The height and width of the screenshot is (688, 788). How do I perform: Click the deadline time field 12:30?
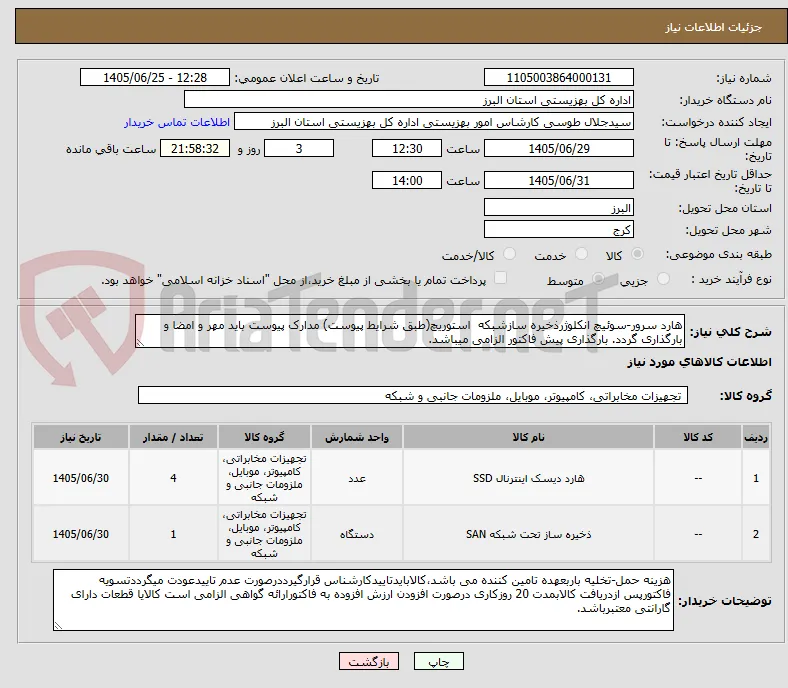407,148
